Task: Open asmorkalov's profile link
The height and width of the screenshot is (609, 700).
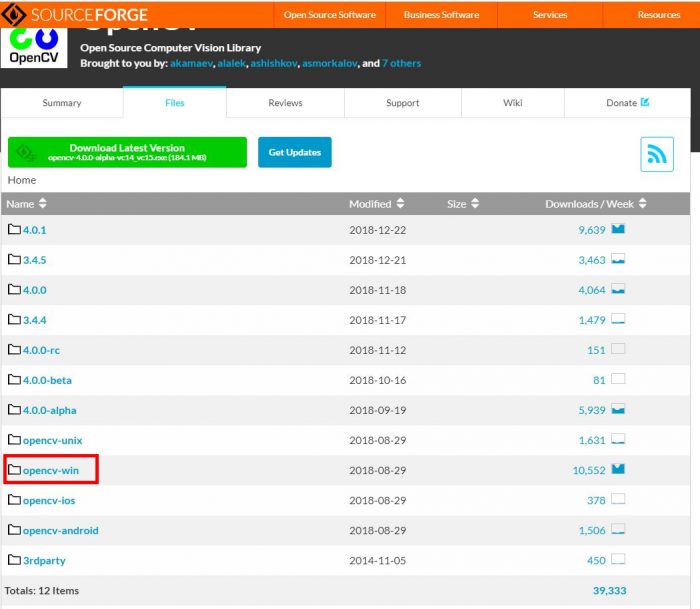Action: [x=329, y=63]
